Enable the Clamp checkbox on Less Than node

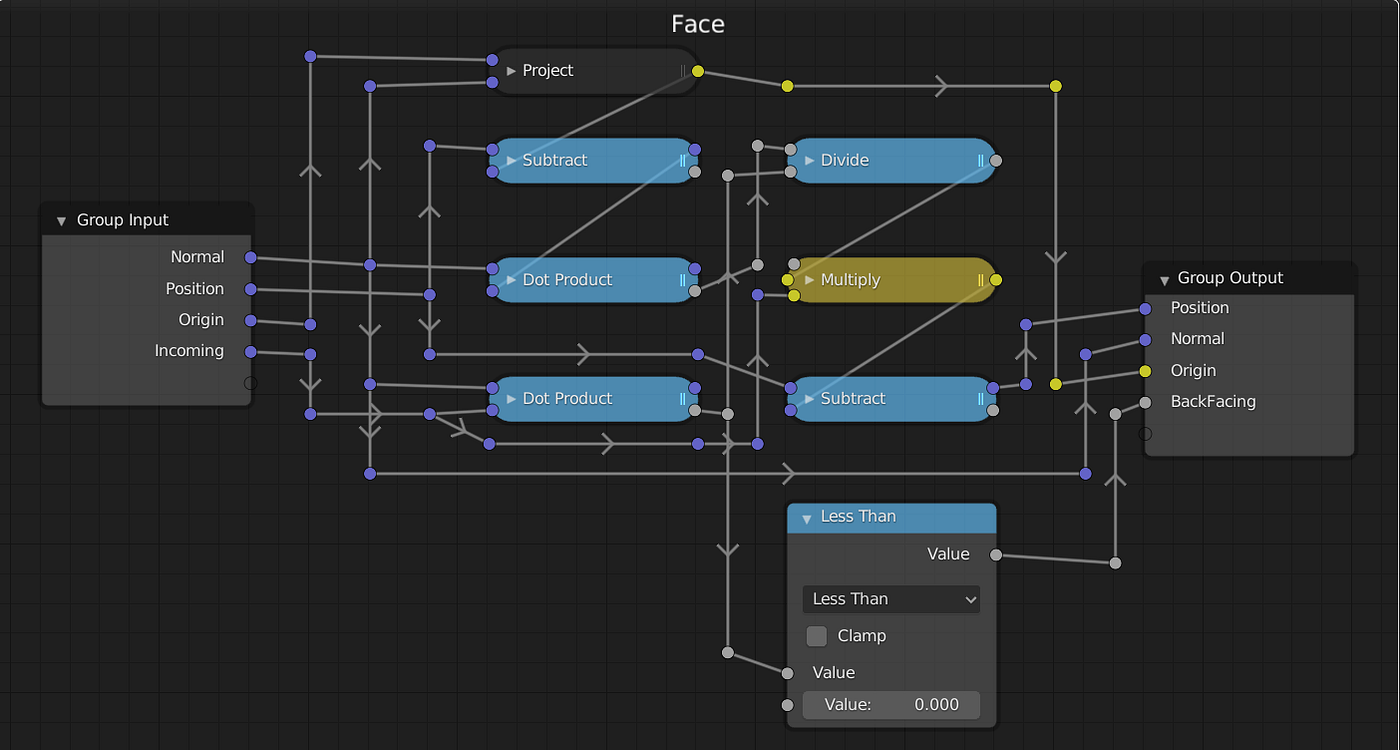pos(815,635)
